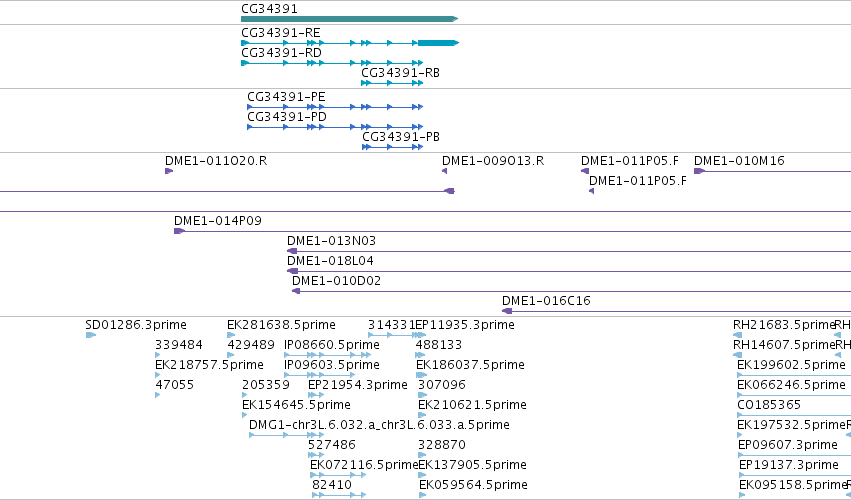Select EST 488133
The image size is (851, 500).
pos(421,355)
